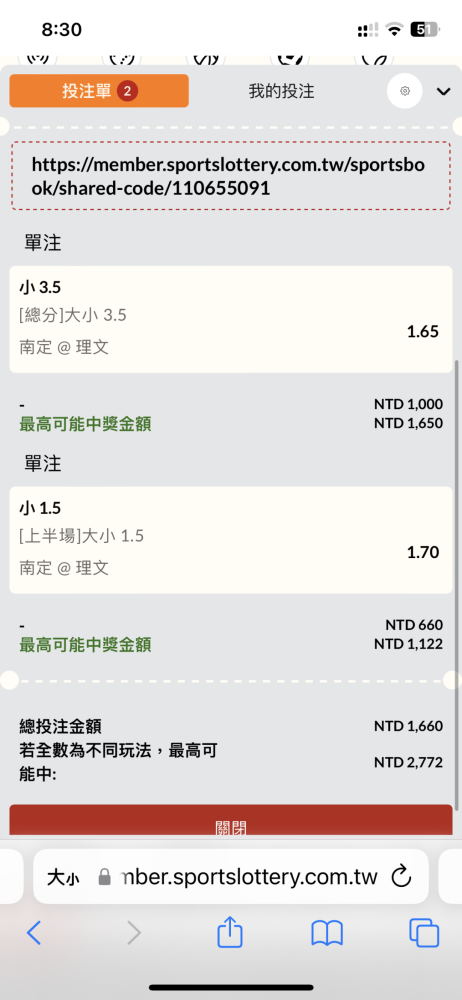Tap the Safari address bar URL
Image resolution: width=462 pixels, height=1000 pixels.
(250, 877)
